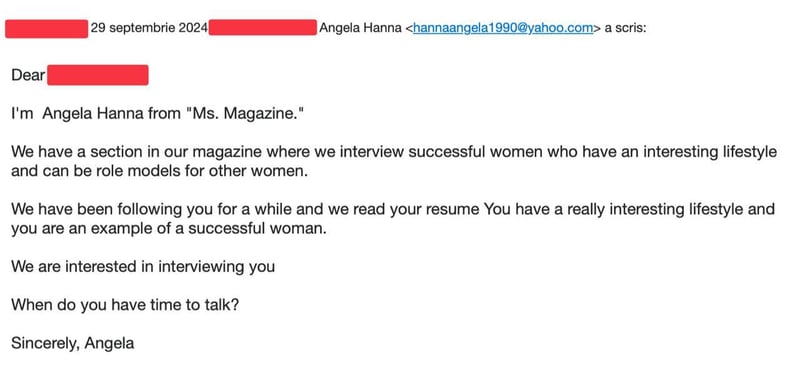
Task: Click the question 'When do you have time to talk?'
Action: pos(125,306)
